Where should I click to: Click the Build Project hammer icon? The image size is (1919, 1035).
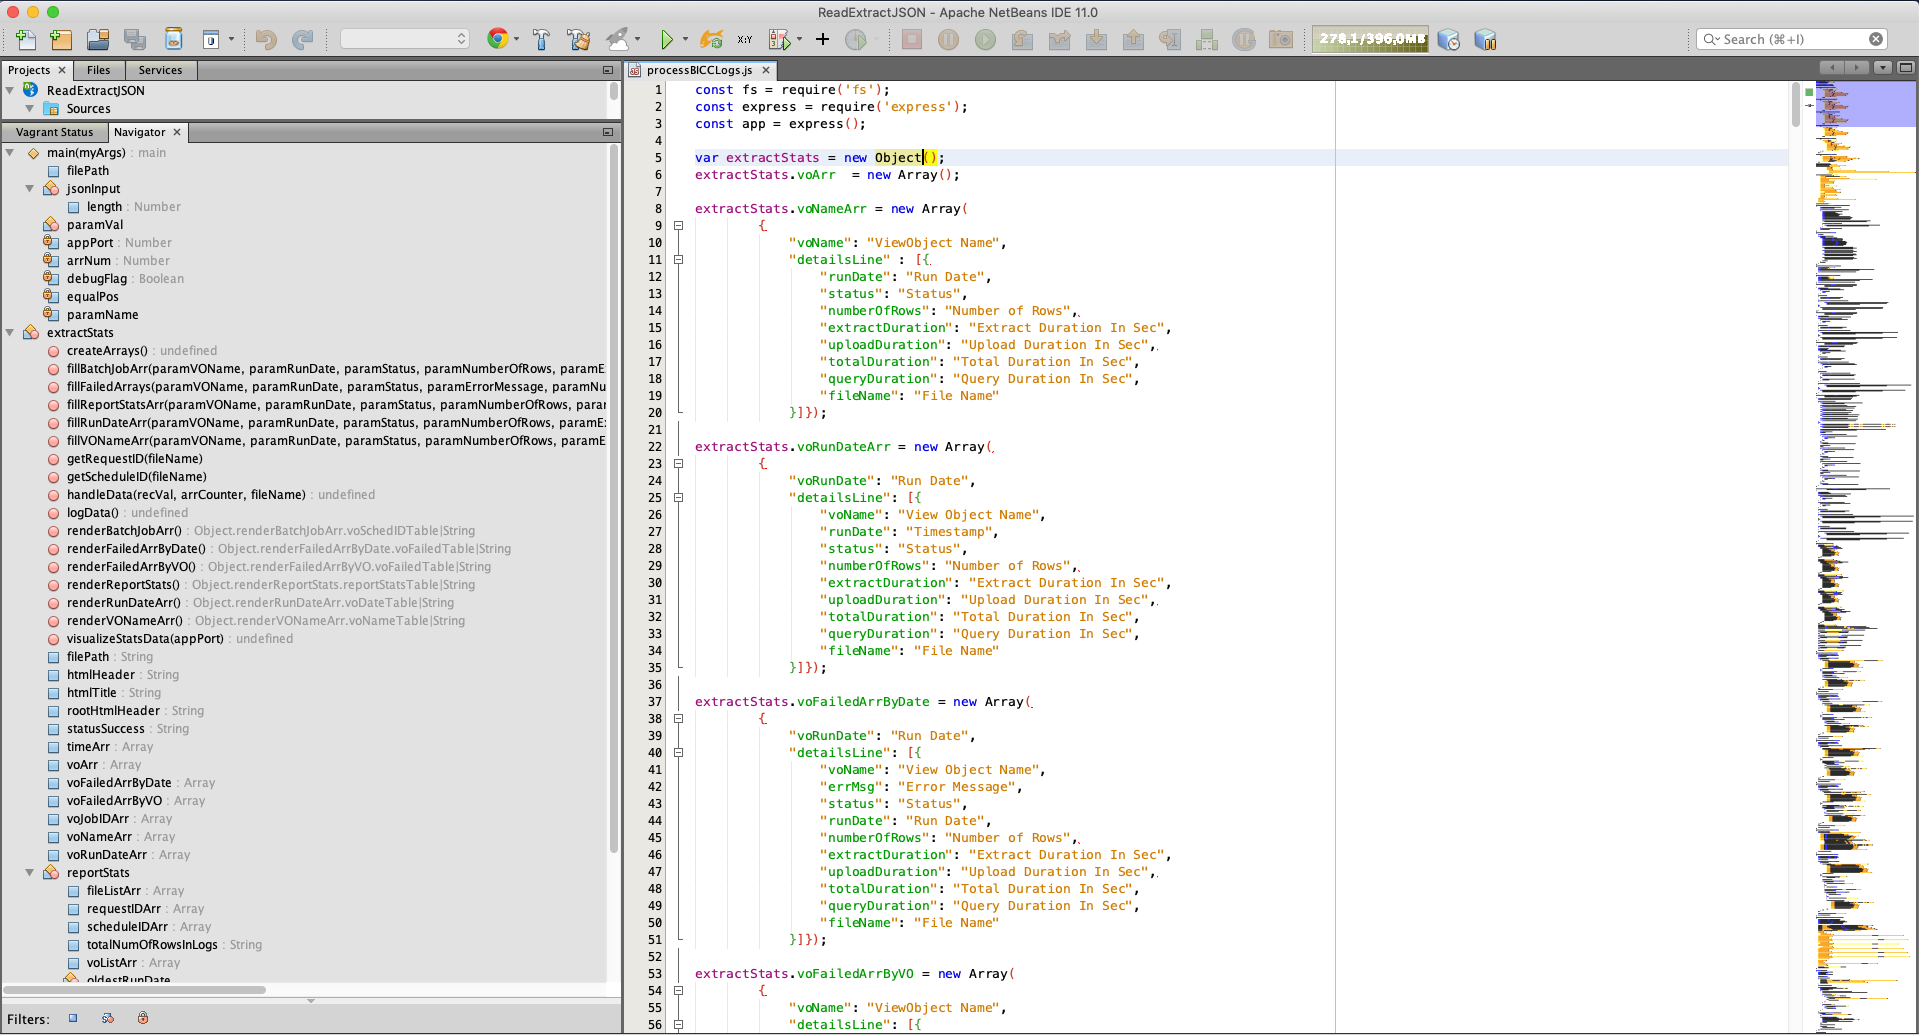pos(541,39)
